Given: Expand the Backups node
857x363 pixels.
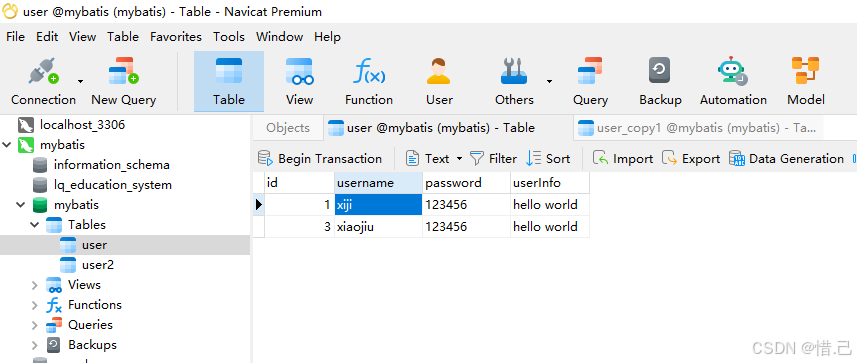Looking at the screenshot, I should pyautogui.click(x=35, y=346).
